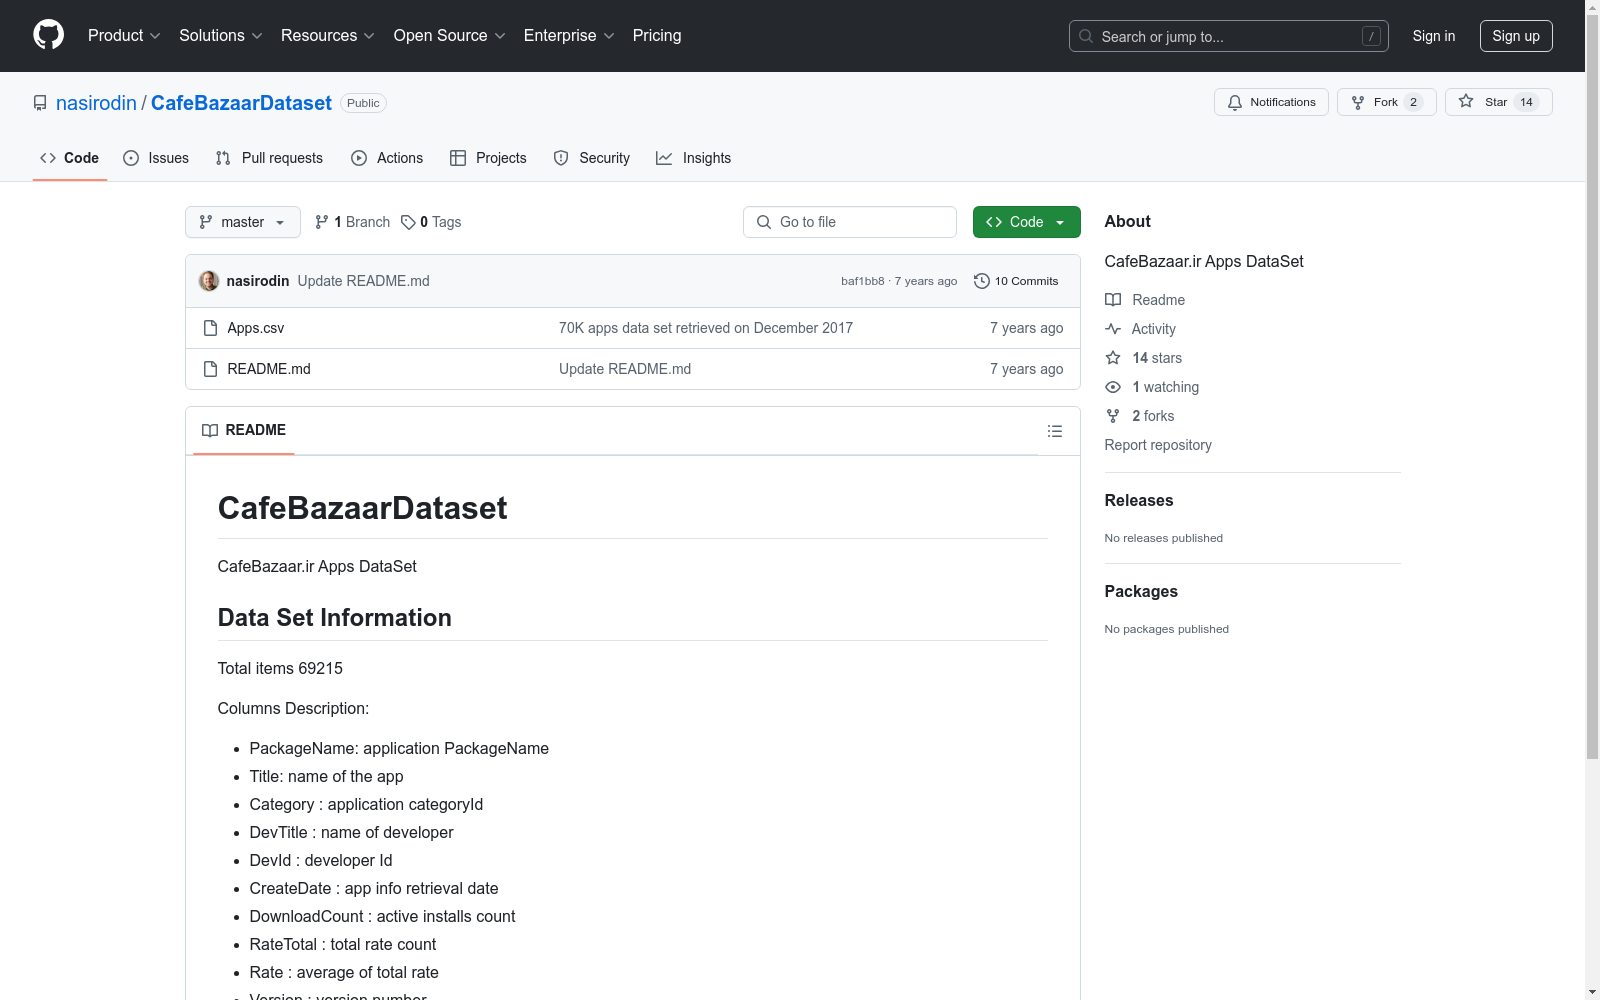Viewport: 1600px width, 1000px height.
Task: Open commit hash baf1bb8
Action: point(862,281)
